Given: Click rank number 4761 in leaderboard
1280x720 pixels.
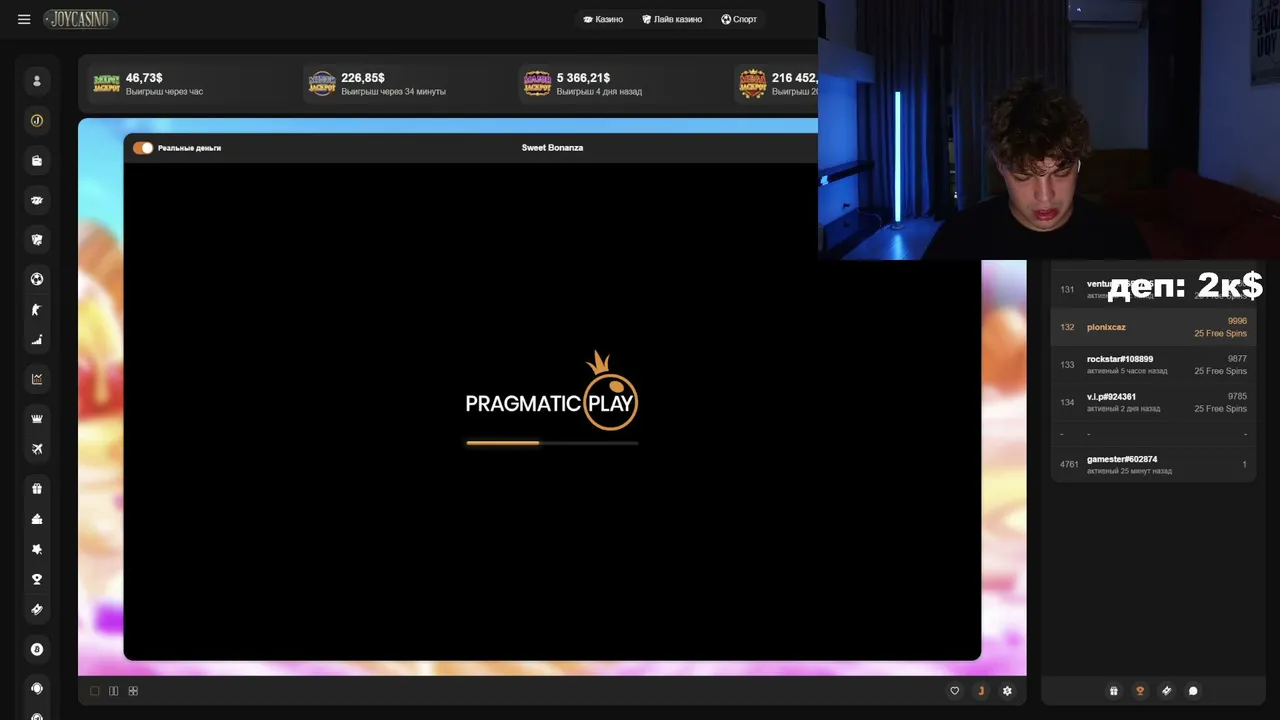Looking at the screenshot, I should (x=1069, y=465).
